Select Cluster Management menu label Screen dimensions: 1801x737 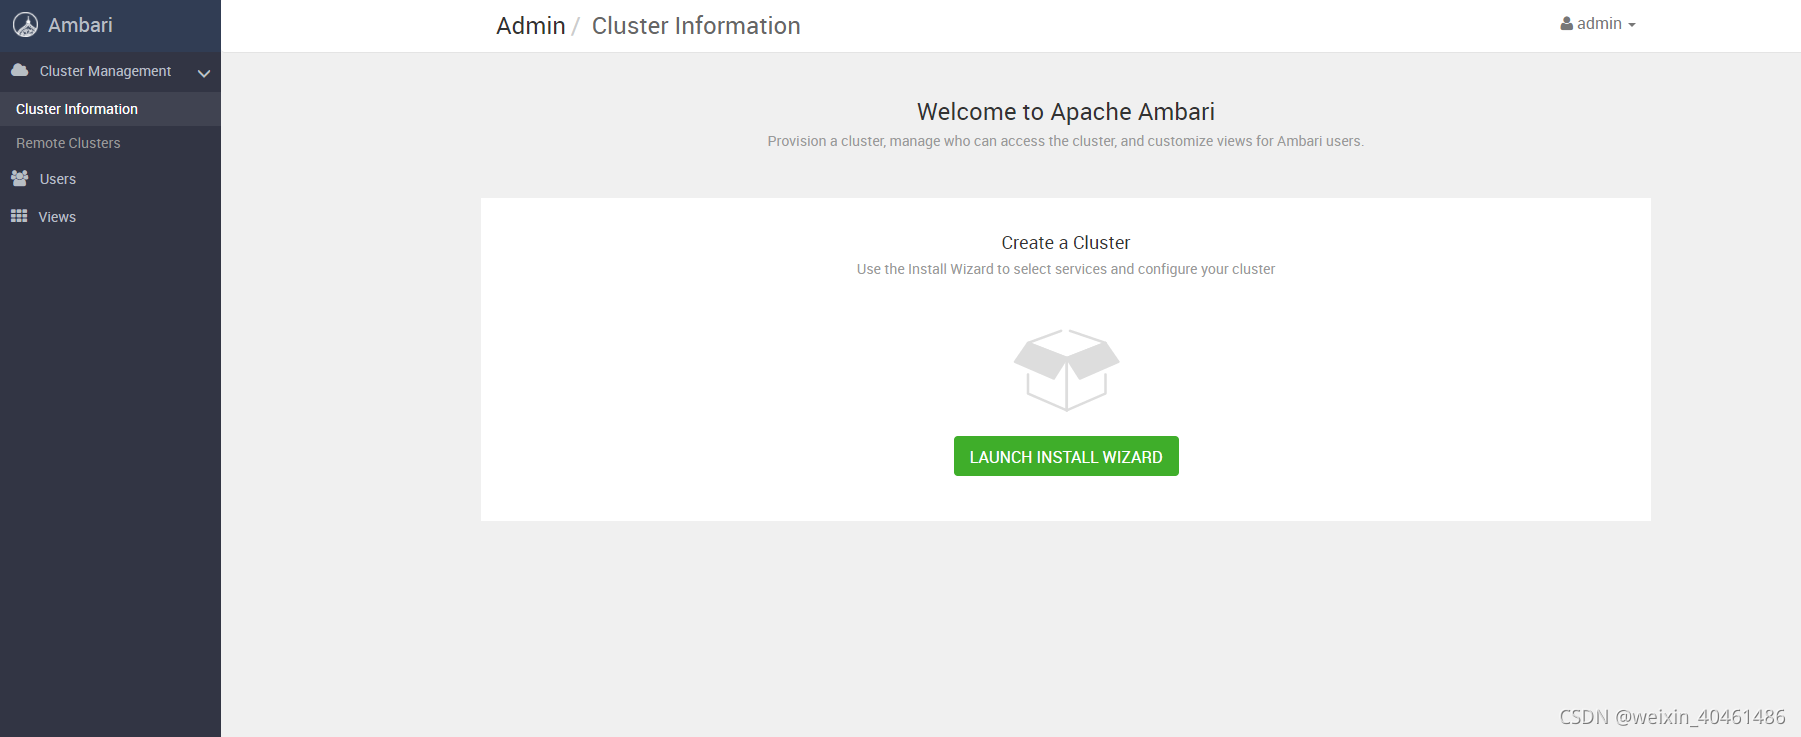click(105, 71)
